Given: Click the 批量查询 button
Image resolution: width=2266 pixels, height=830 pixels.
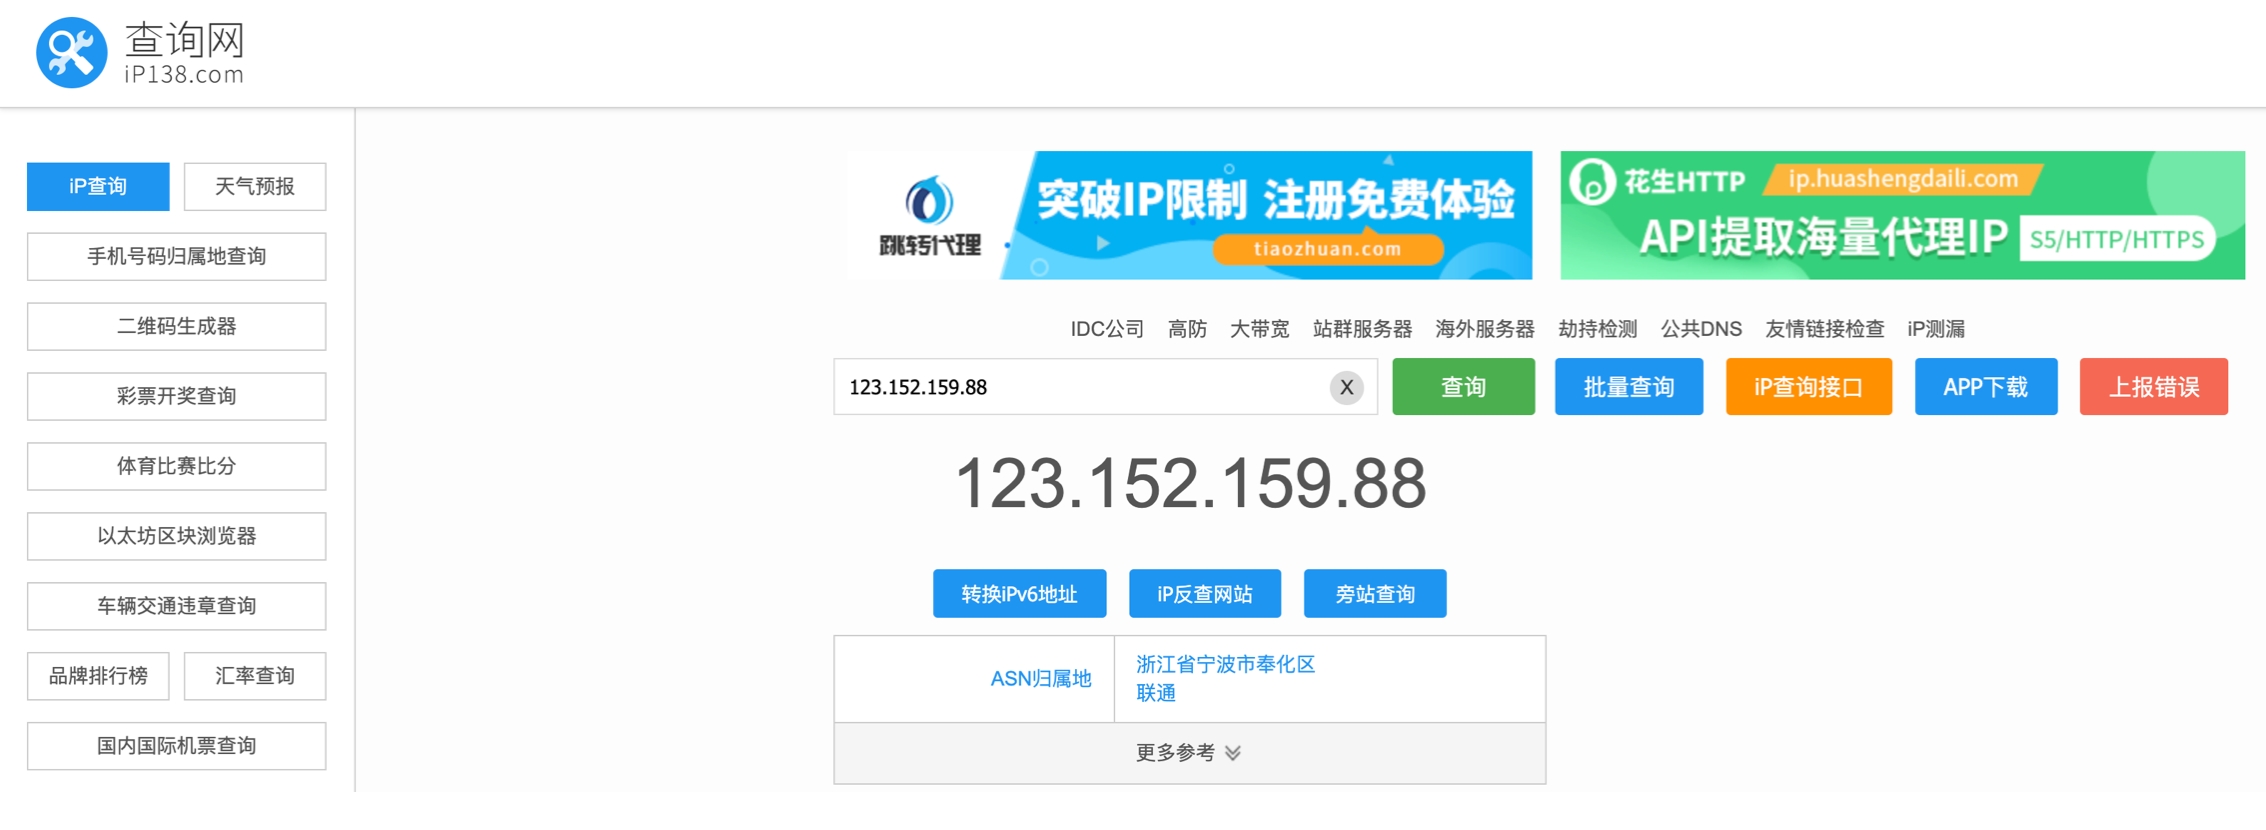Looking at the screenshot, I should point(1629,387).
